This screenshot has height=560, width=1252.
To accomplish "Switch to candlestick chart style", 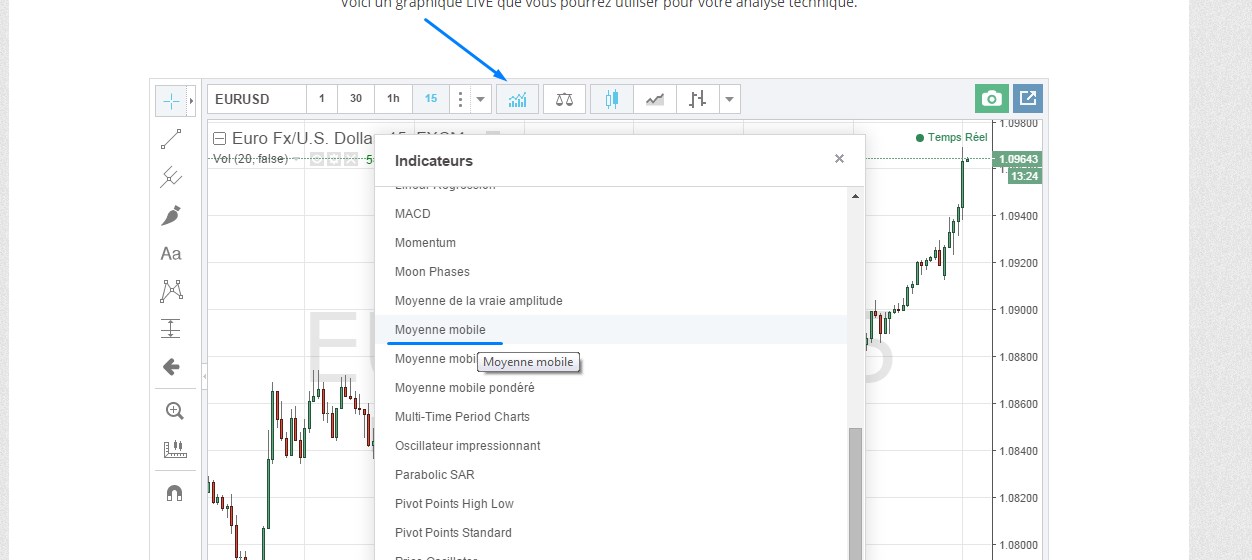I will 612,99.
